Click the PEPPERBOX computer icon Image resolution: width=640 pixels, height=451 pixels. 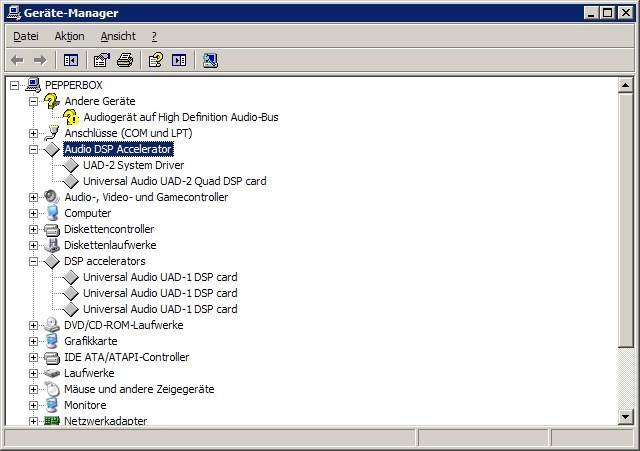click(33, 85)
